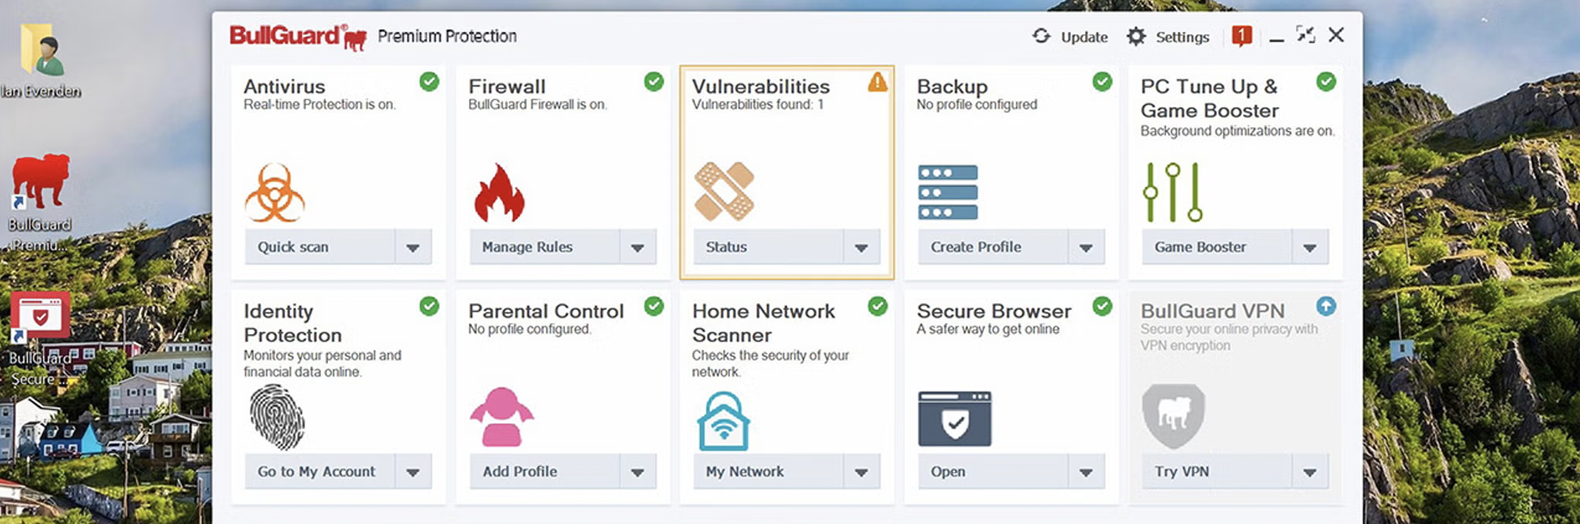Open Settings in the title bar

coord(1168,37)
